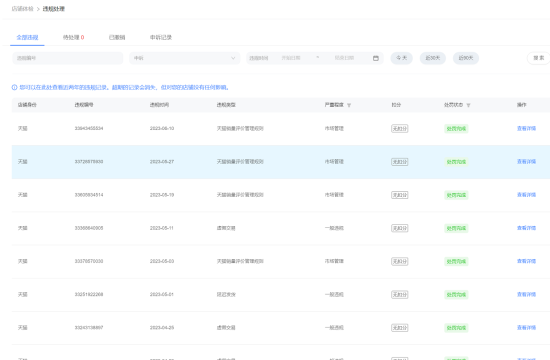Filter by 今天 quick button
This screenshot has width=550, height=360.
point(402,58)
